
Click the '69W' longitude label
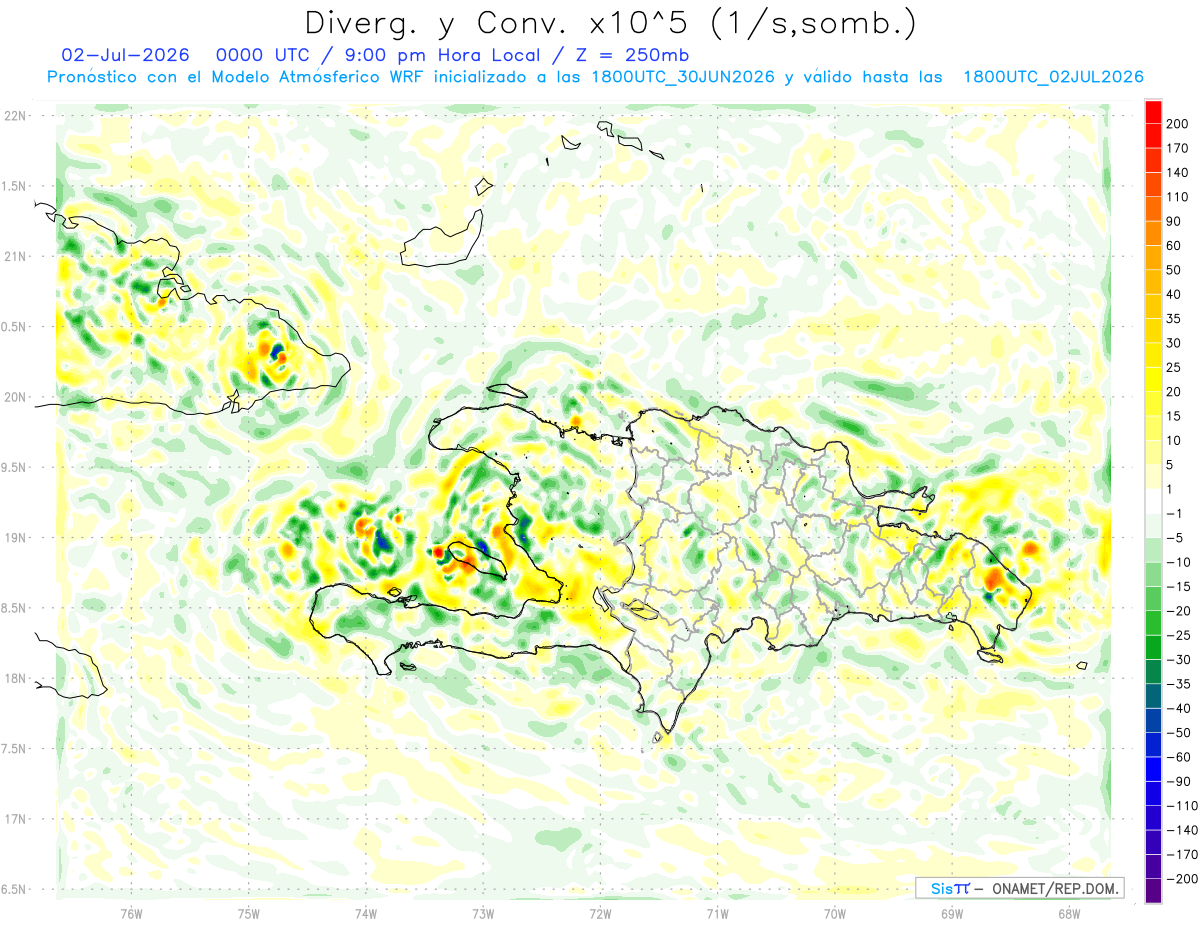[x=952, y=912]
